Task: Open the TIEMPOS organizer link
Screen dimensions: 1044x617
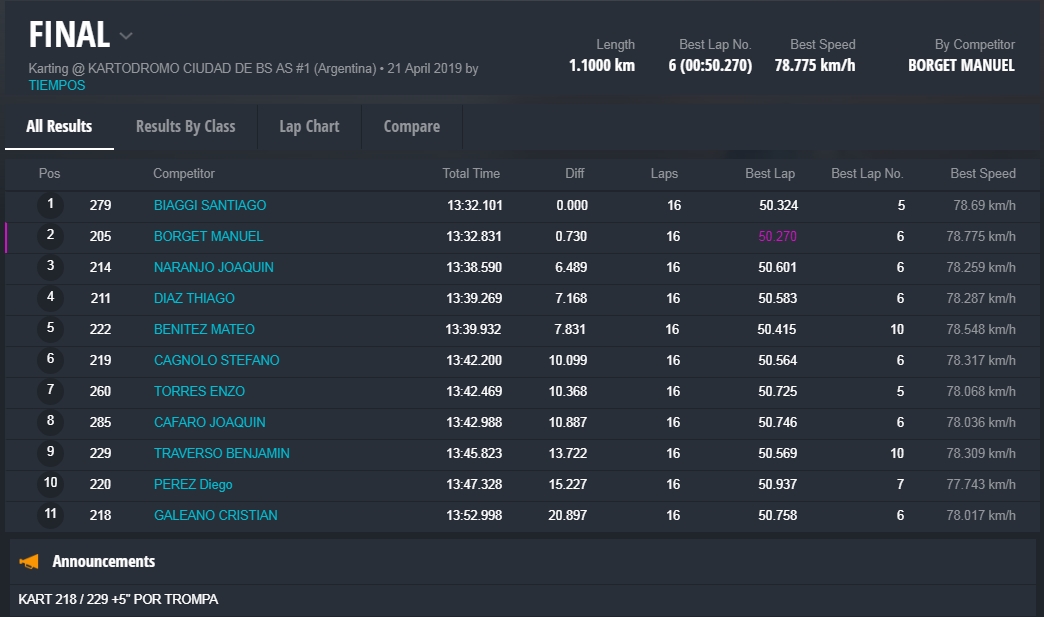Action: click(57, 85)
